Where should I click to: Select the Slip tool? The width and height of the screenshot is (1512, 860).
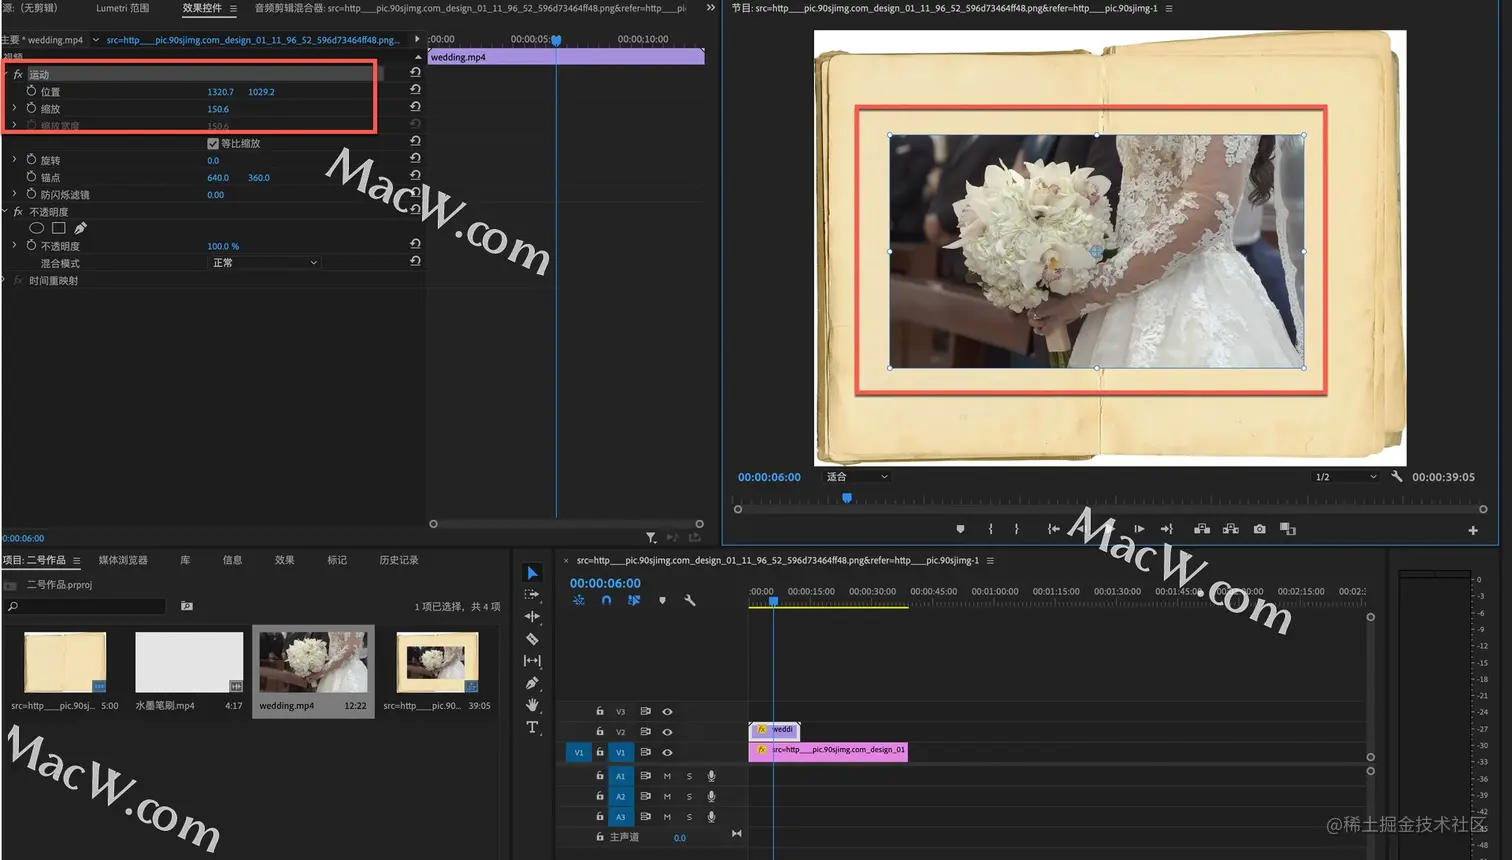(532, 660)
